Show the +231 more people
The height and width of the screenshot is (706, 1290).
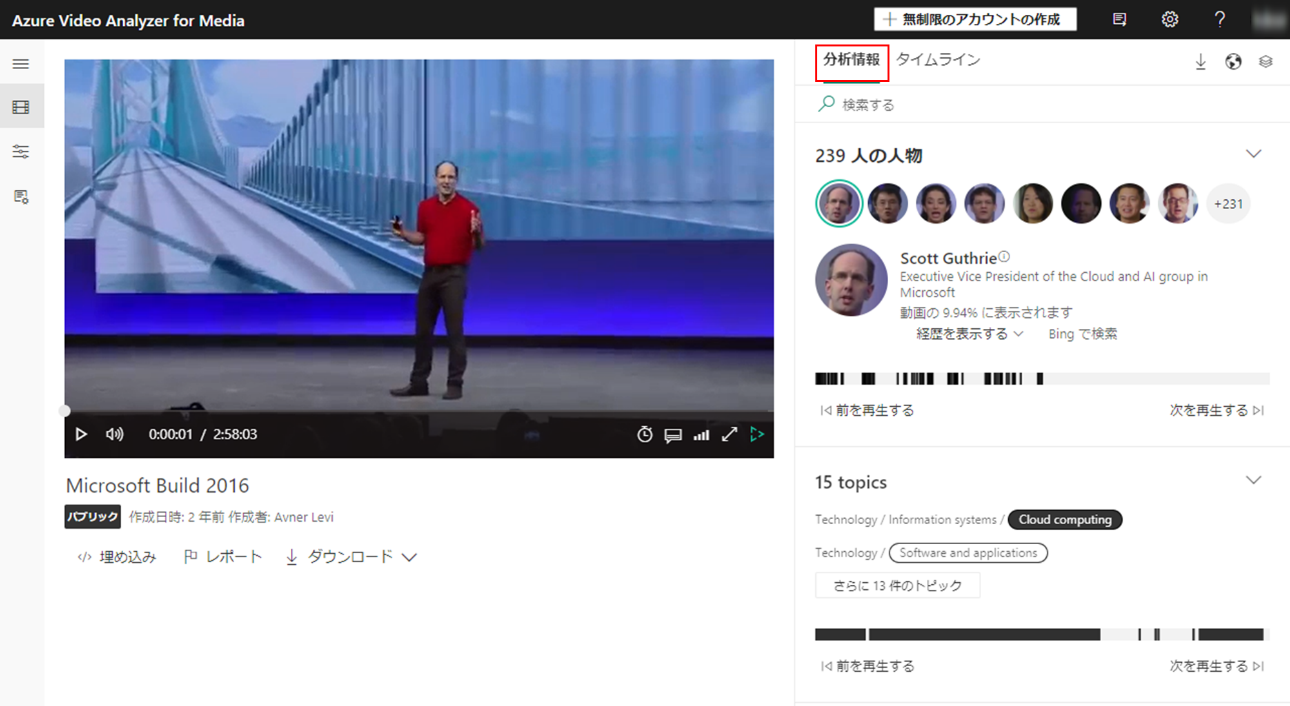coord(1228,204)
